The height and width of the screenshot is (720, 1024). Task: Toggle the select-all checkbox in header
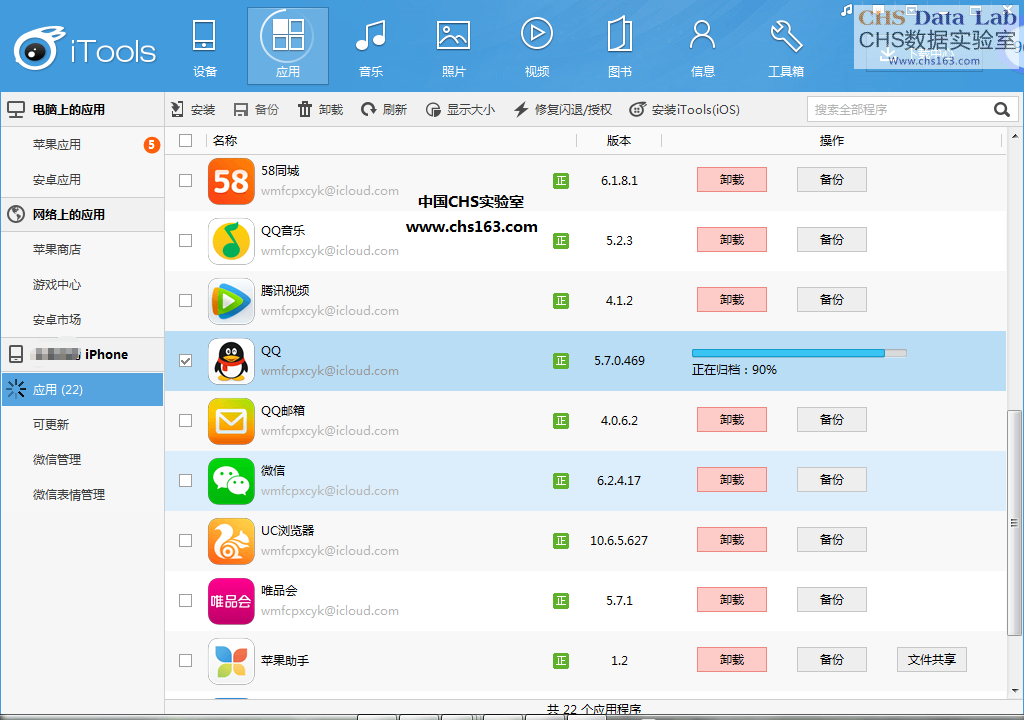click(x=185, y=140)
